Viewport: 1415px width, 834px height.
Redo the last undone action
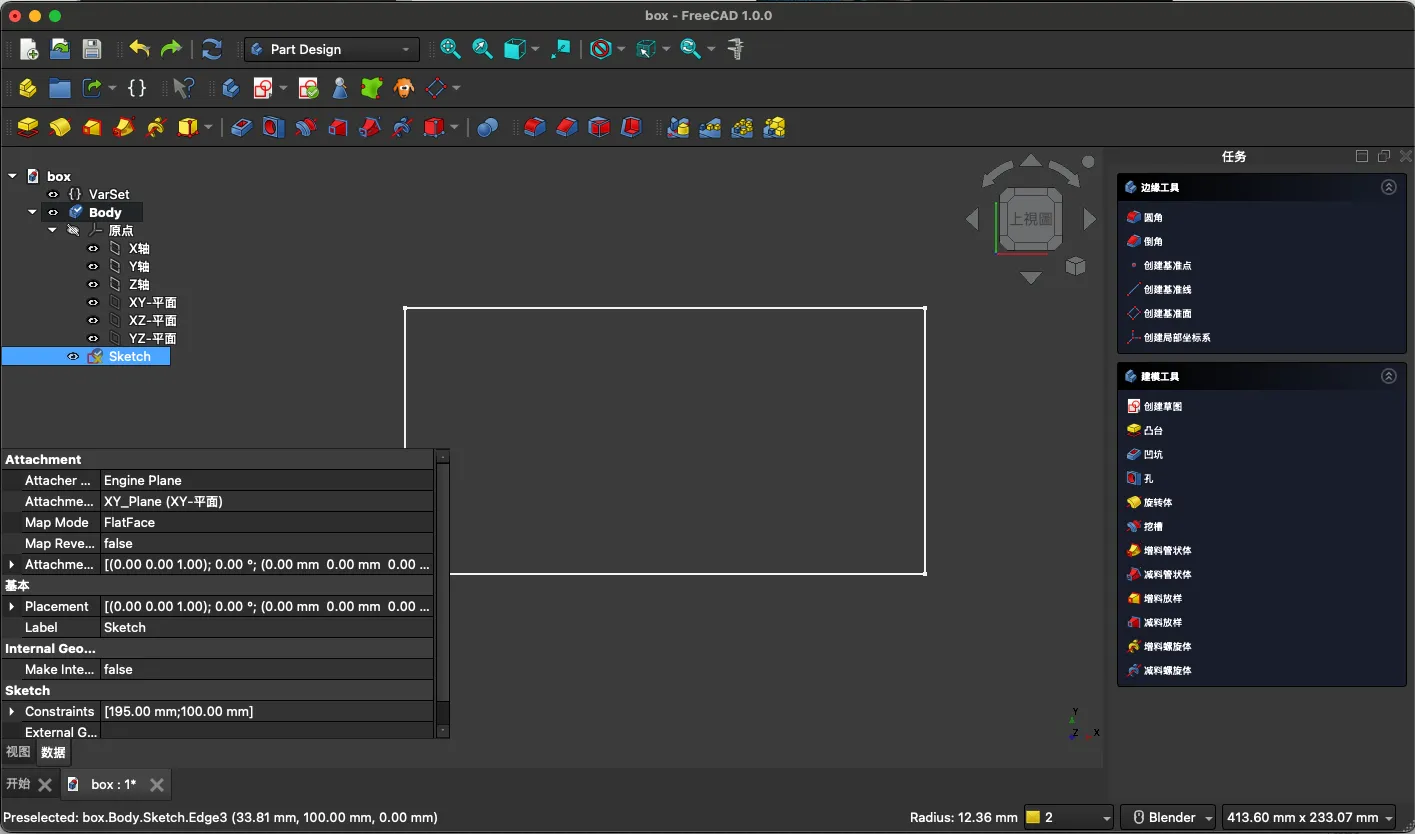tap(171, 49)
